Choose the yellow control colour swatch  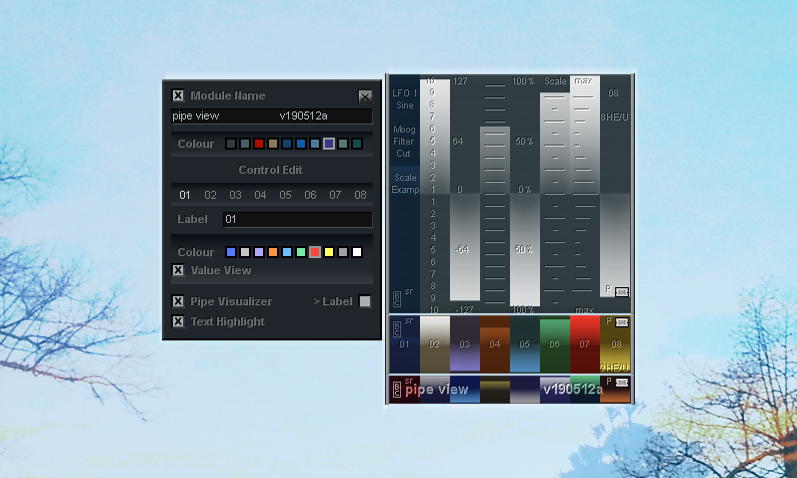pos(329,252)
